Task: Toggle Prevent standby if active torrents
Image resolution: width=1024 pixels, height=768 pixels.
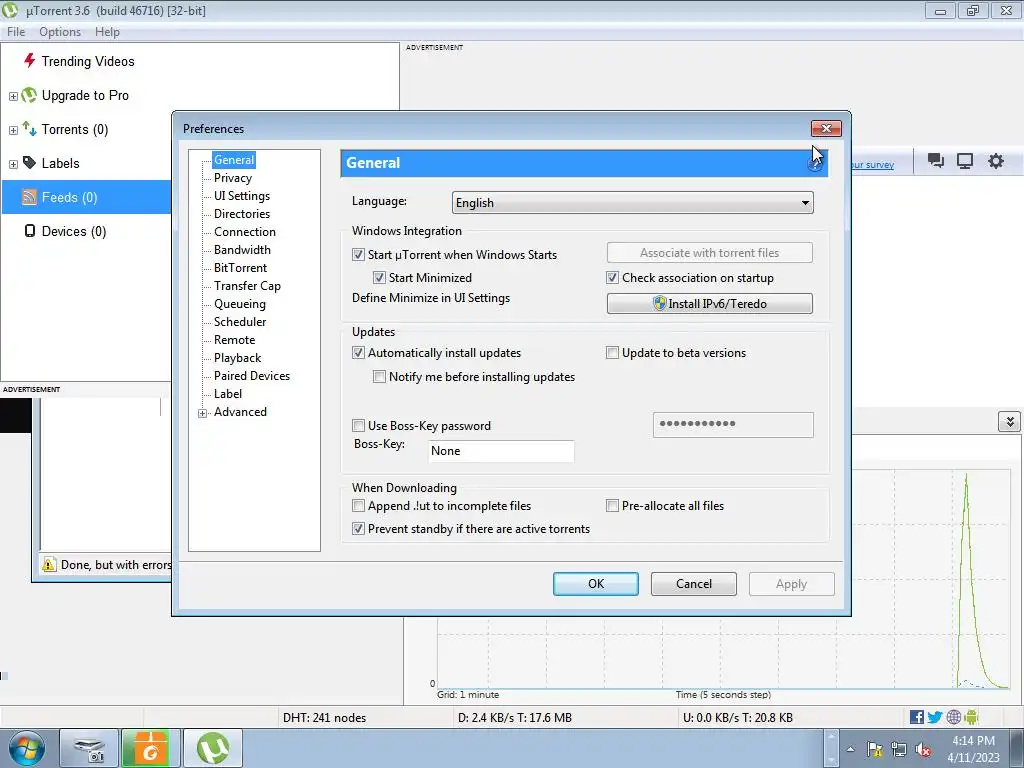Action: point(358,529)
